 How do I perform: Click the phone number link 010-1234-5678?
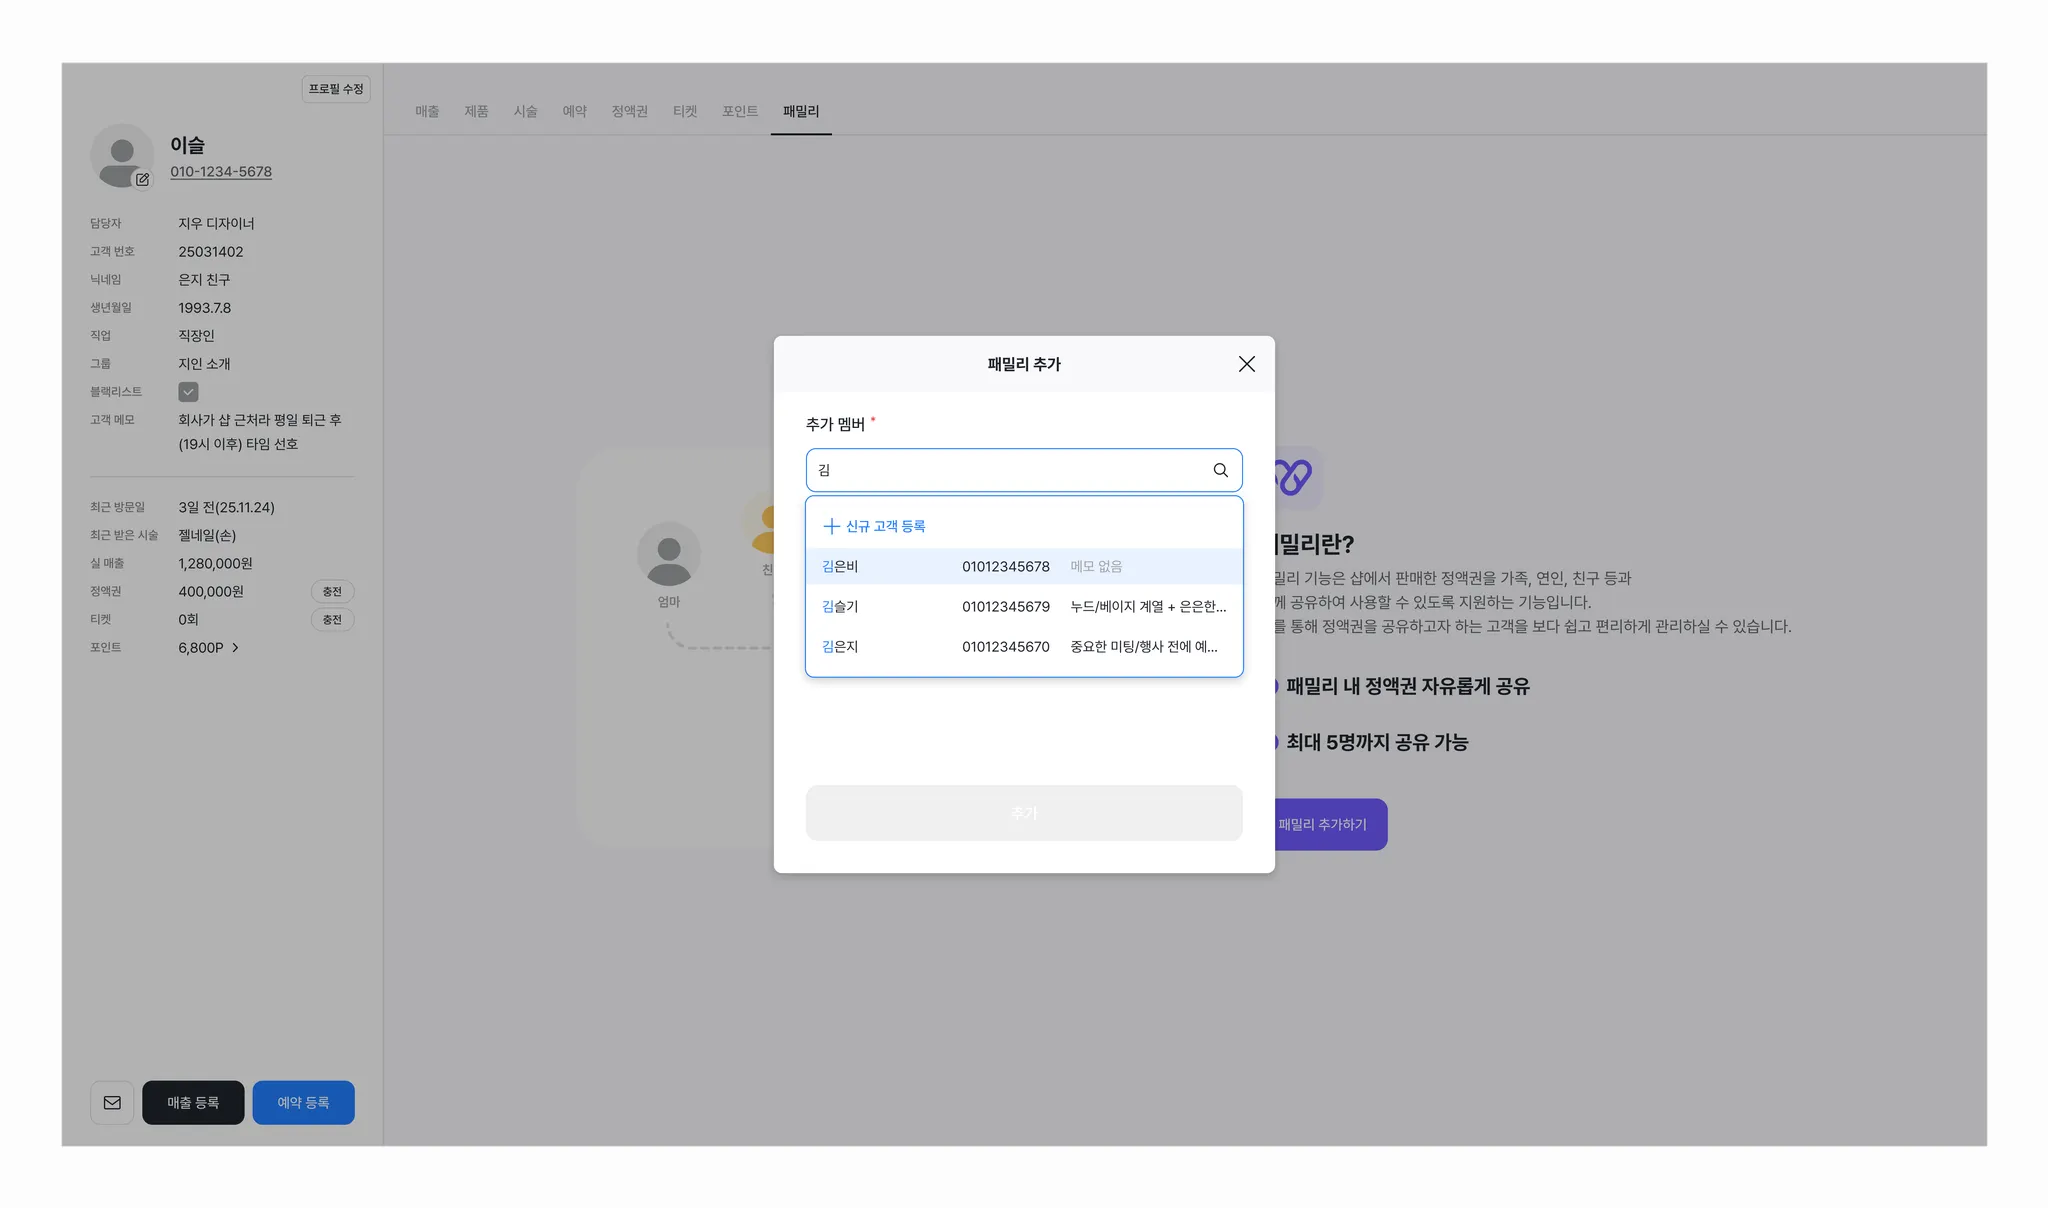tap(221, 172)
